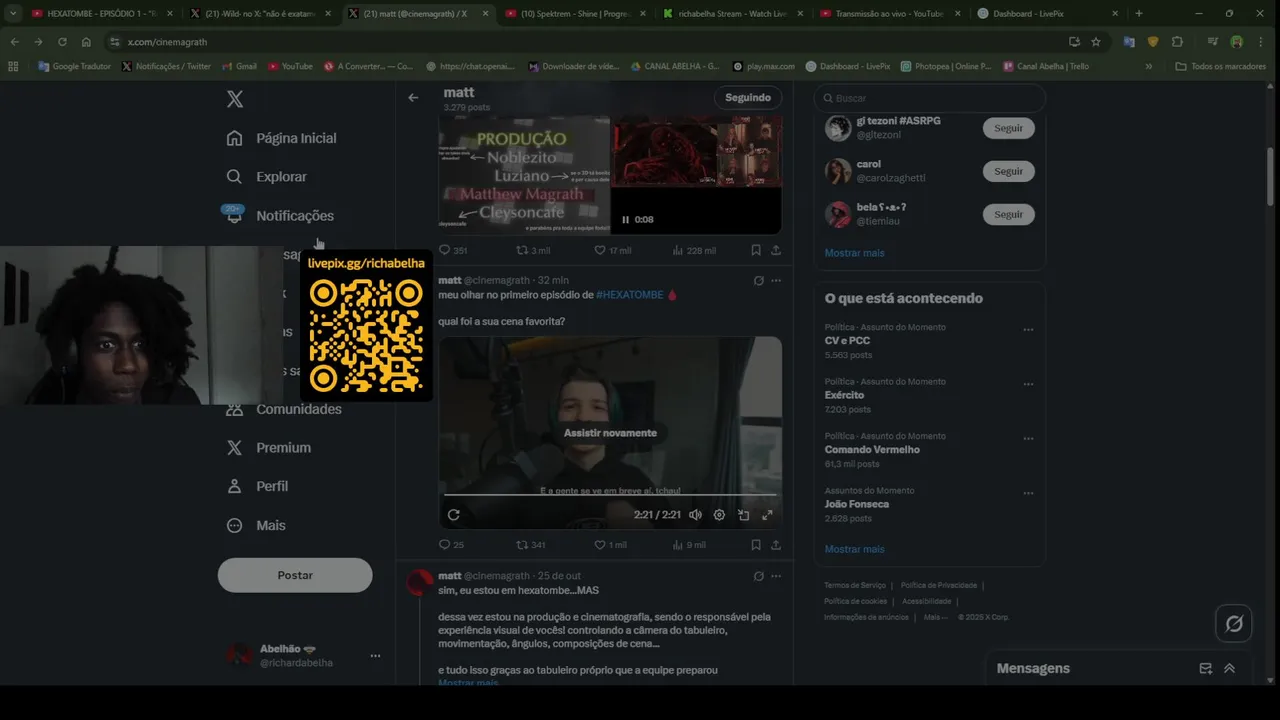
Task: Open Premium in the sidebar
Action: 268,448
